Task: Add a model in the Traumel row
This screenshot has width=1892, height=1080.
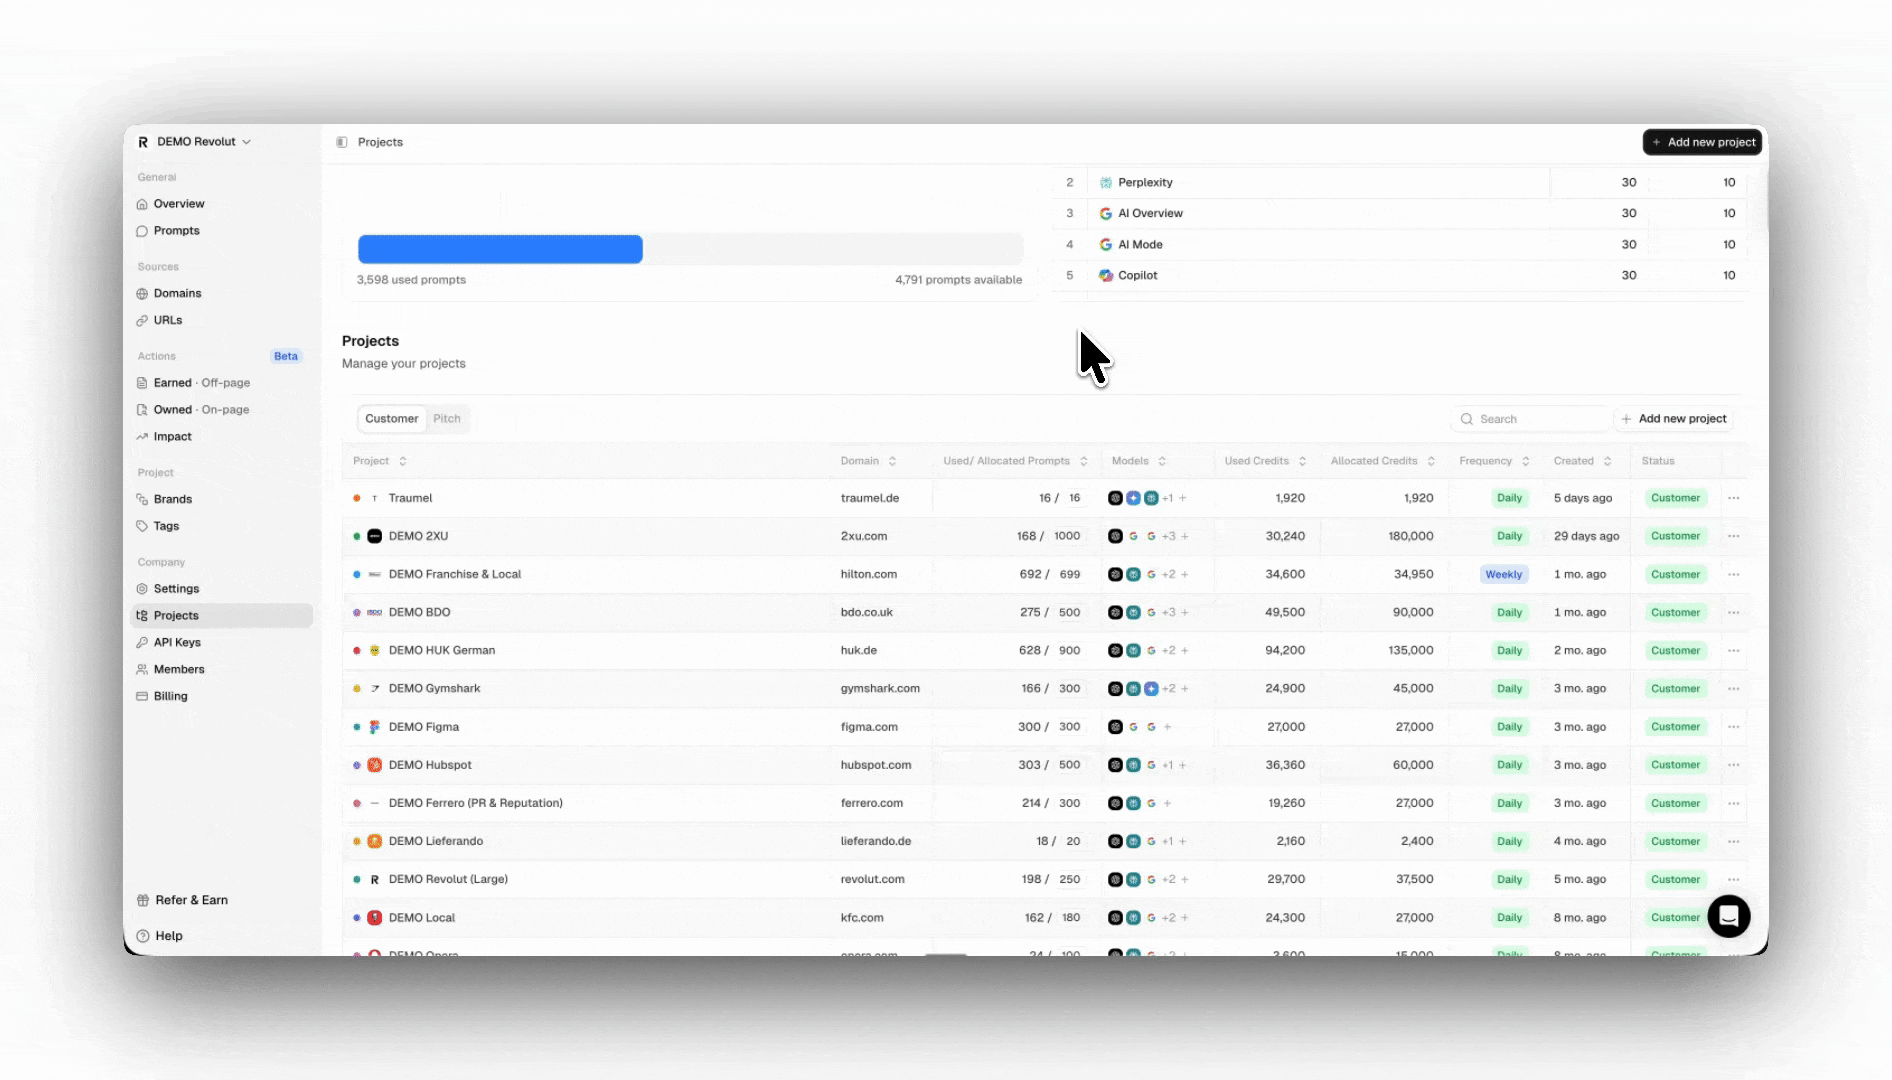Action: click(x=1183, y=498)
